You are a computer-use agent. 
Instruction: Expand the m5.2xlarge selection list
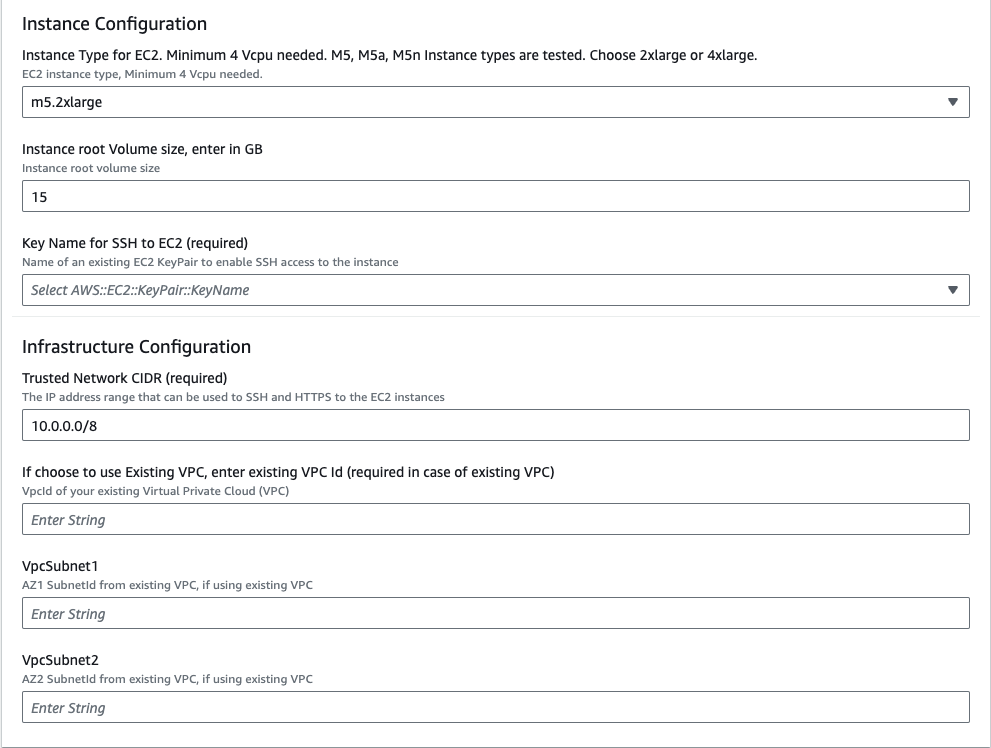pos(495,101)
